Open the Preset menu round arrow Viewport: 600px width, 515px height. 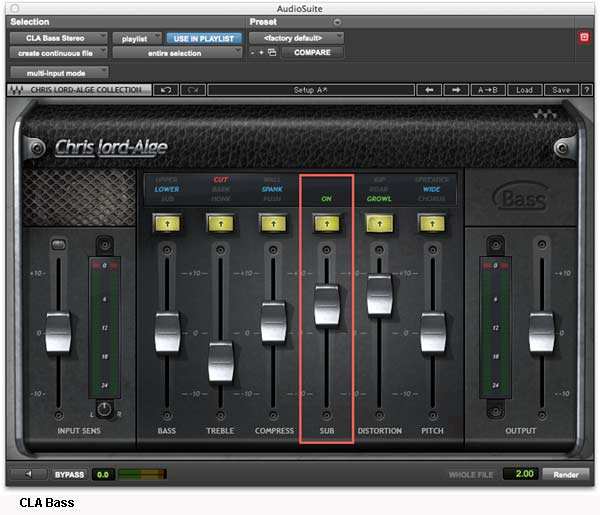(337, 22)
